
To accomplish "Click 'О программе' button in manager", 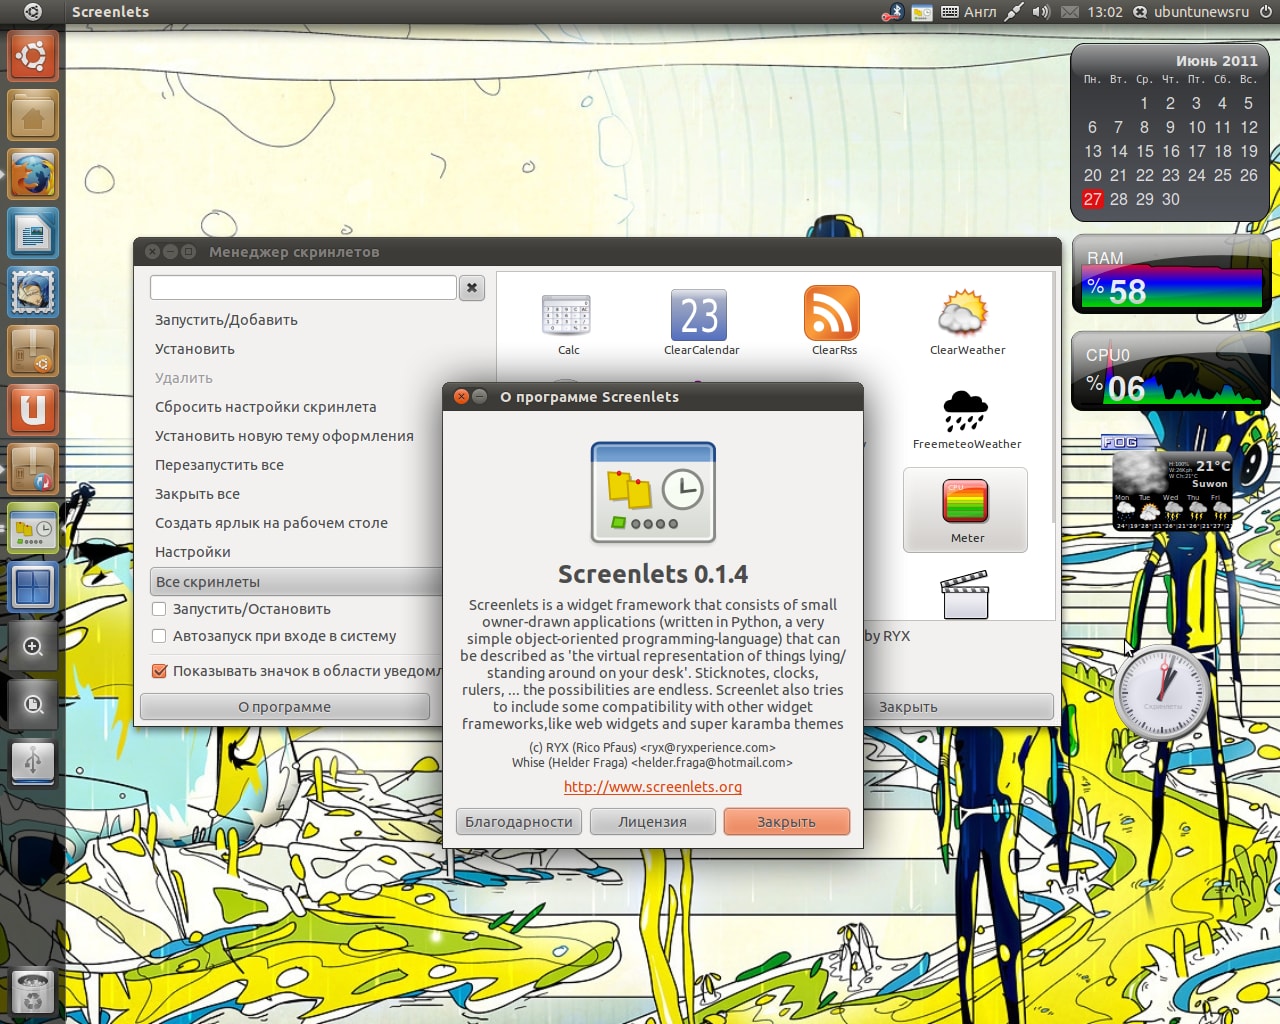I will click(x=284, y=707).
